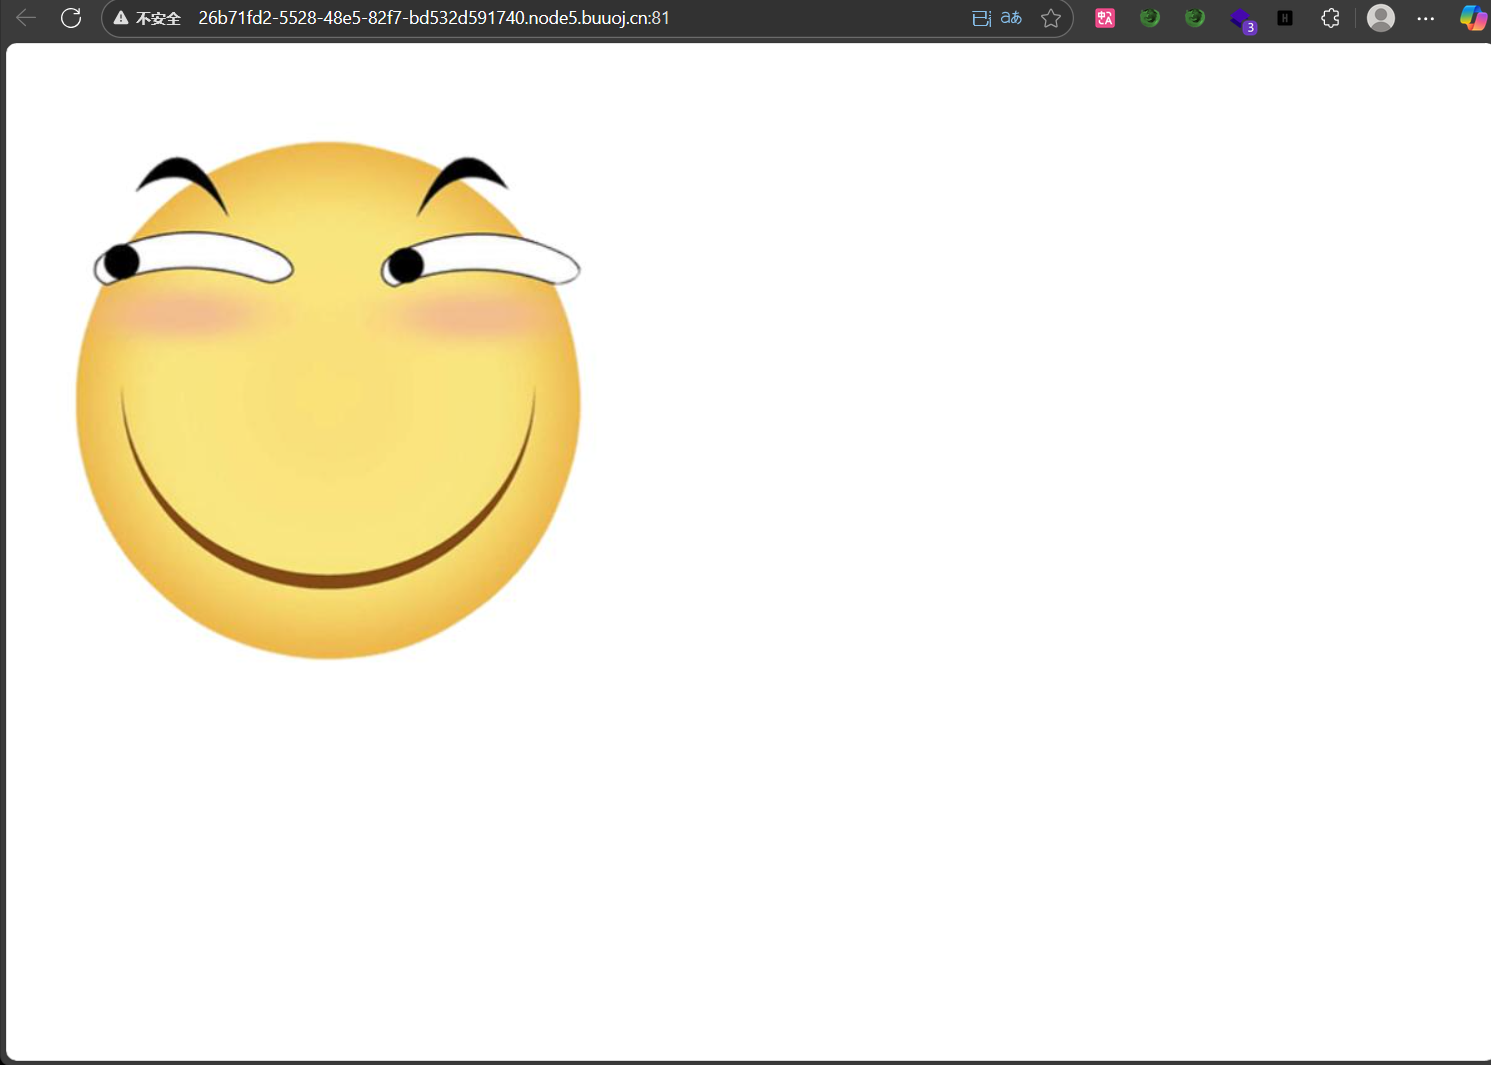Viewport: 1491px width, 1065px height.
Task: Click the back navigation arrow
Action: pyautogui.click(x=25, y=17)
